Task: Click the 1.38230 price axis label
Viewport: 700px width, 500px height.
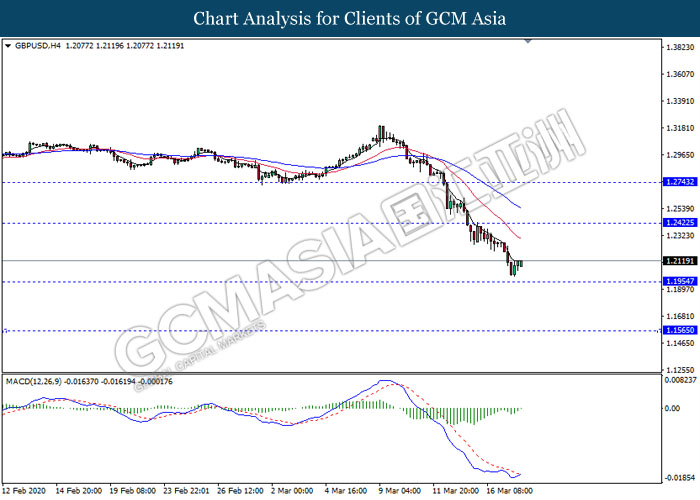Action: [678, 47]
